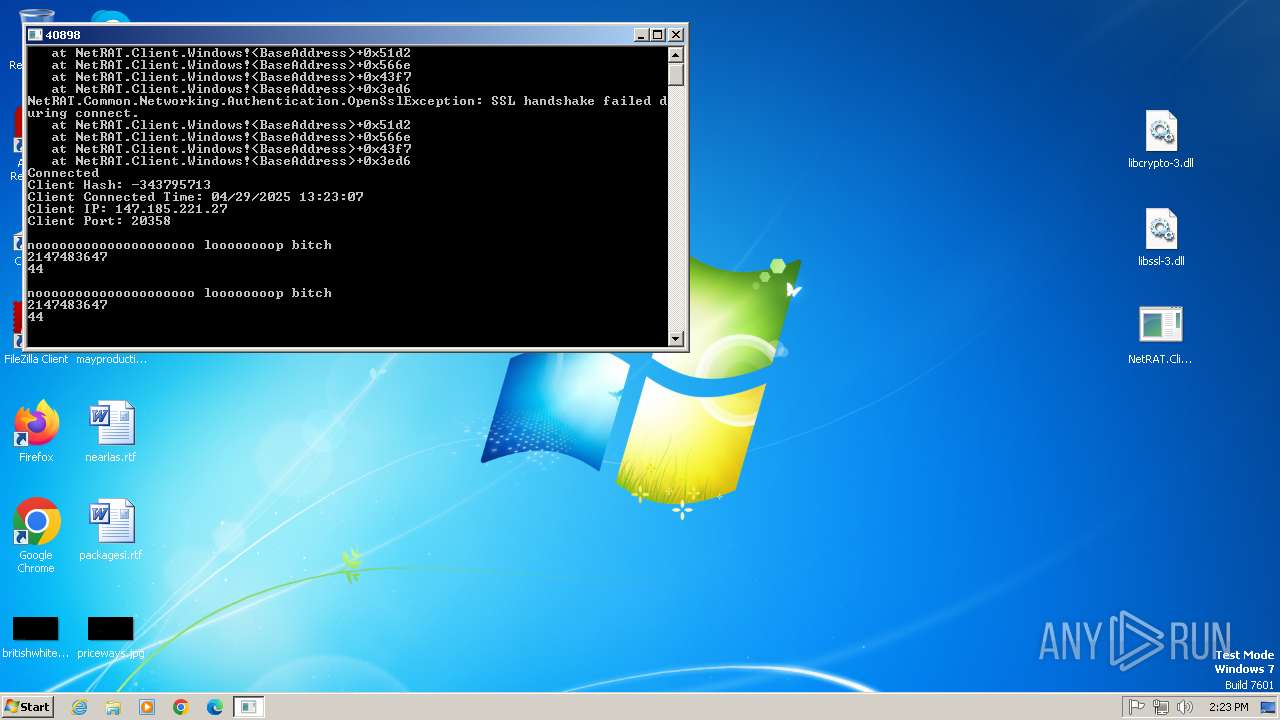Open the libcrypto-3.dll desktop file
Viewport: 1280px width, 720px height.
(x=1160, y=140)
